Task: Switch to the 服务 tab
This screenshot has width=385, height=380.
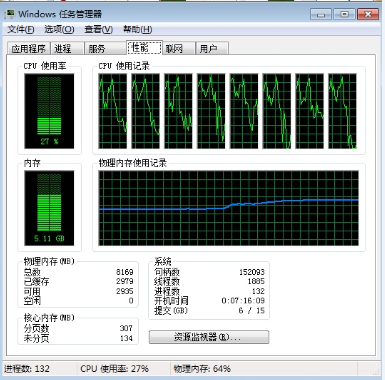Action: pos(105,49)
